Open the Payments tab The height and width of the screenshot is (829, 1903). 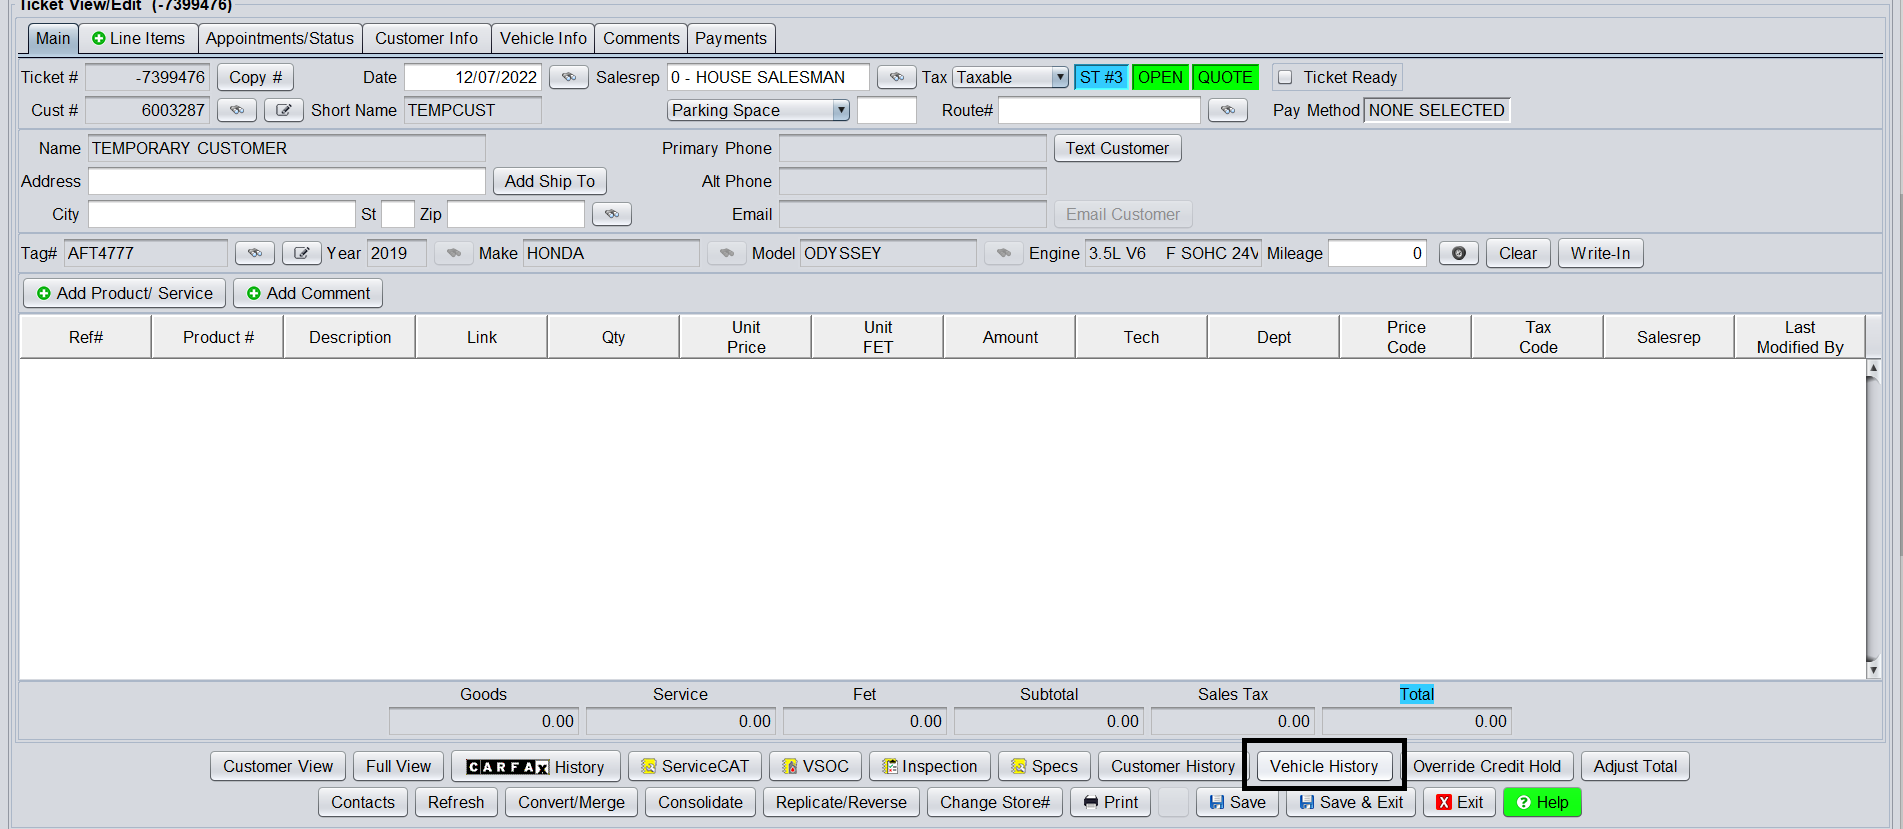click(730, 38)
